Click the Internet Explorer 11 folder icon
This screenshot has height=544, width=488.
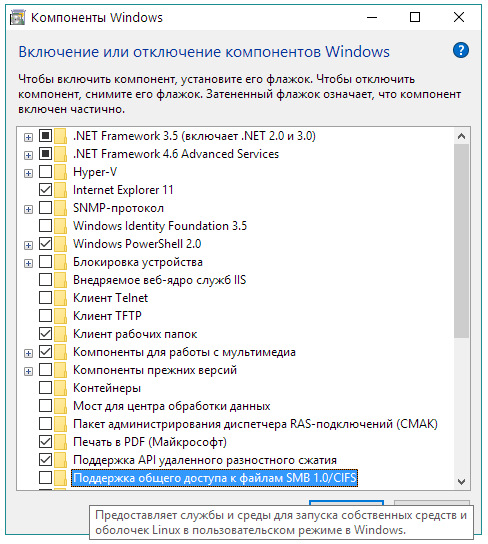pyautogui.click(x=60, y=190)
